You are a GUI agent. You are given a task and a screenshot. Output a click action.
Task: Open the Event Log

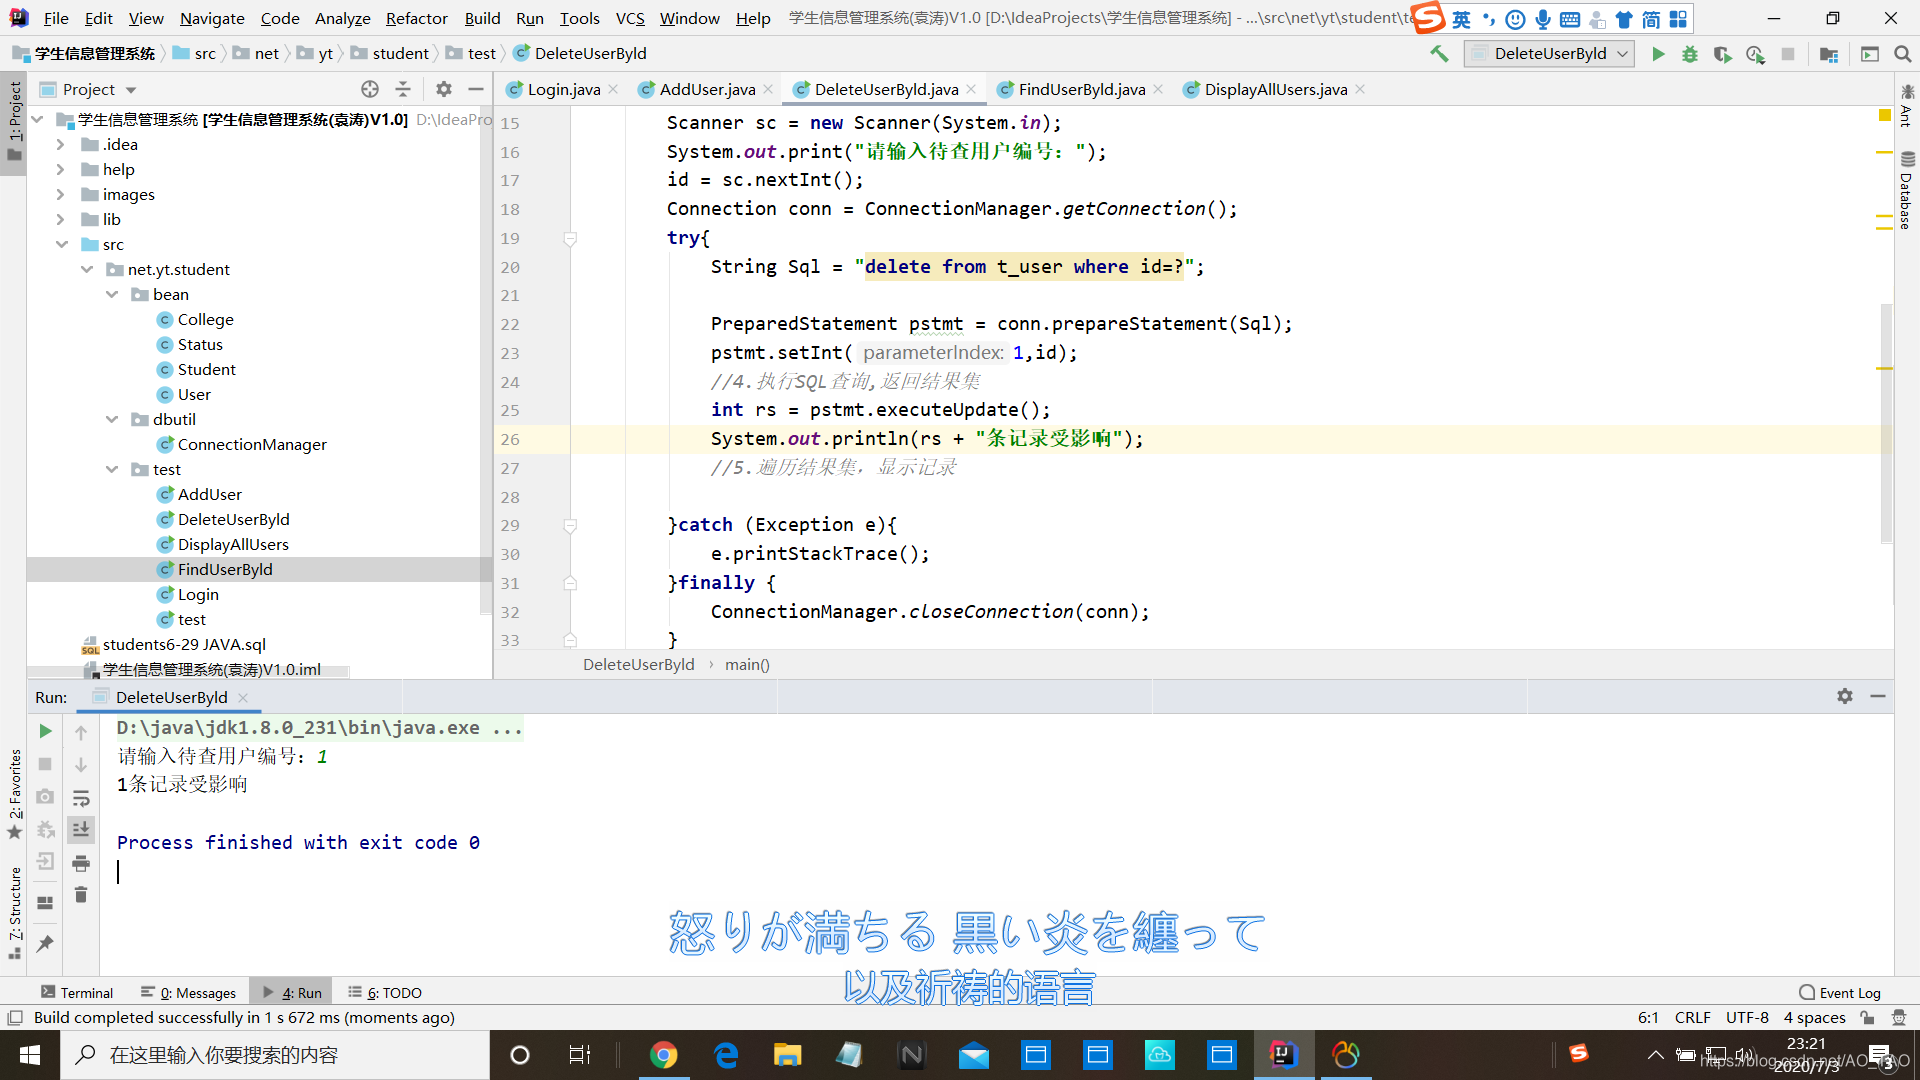[1840, 993]
